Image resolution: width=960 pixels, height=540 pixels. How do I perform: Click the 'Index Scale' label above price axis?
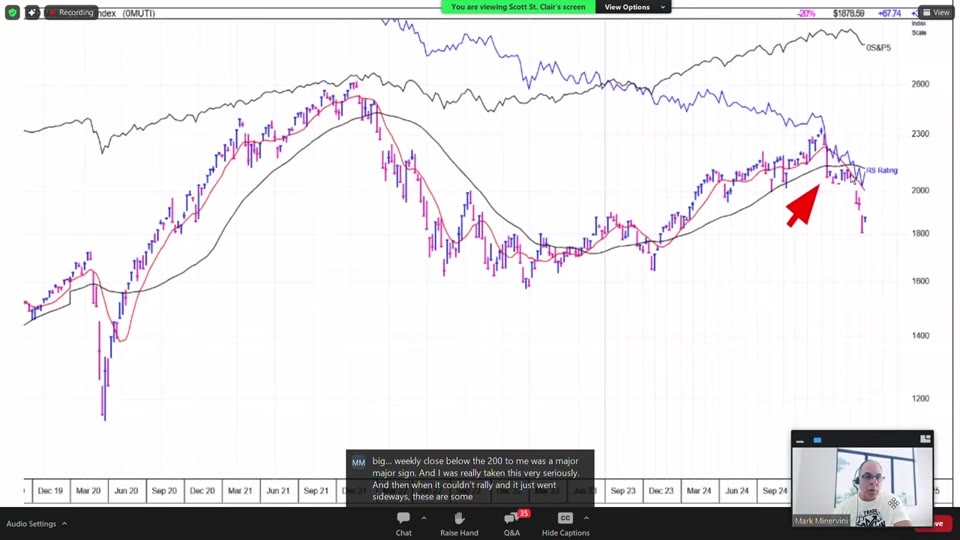point(919,28)
